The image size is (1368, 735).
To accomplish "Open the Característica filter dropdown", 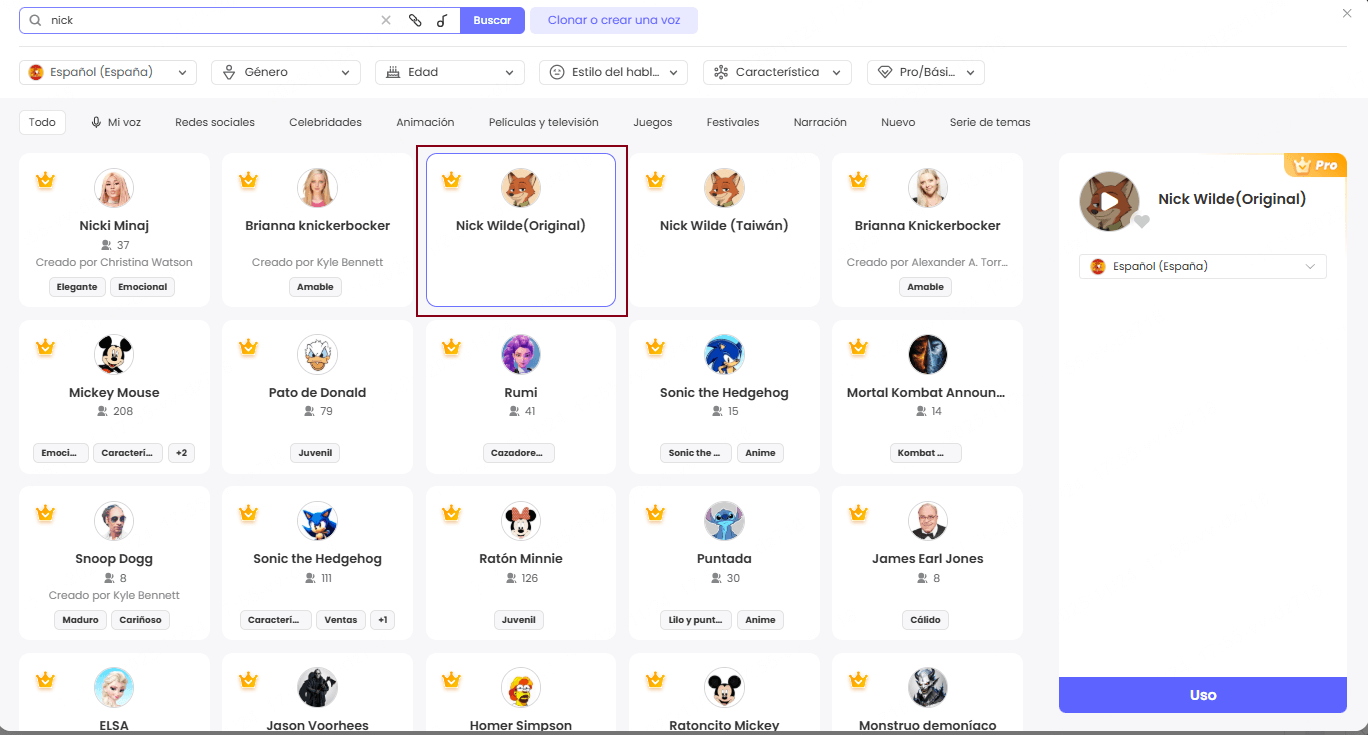I will [777, 72].
